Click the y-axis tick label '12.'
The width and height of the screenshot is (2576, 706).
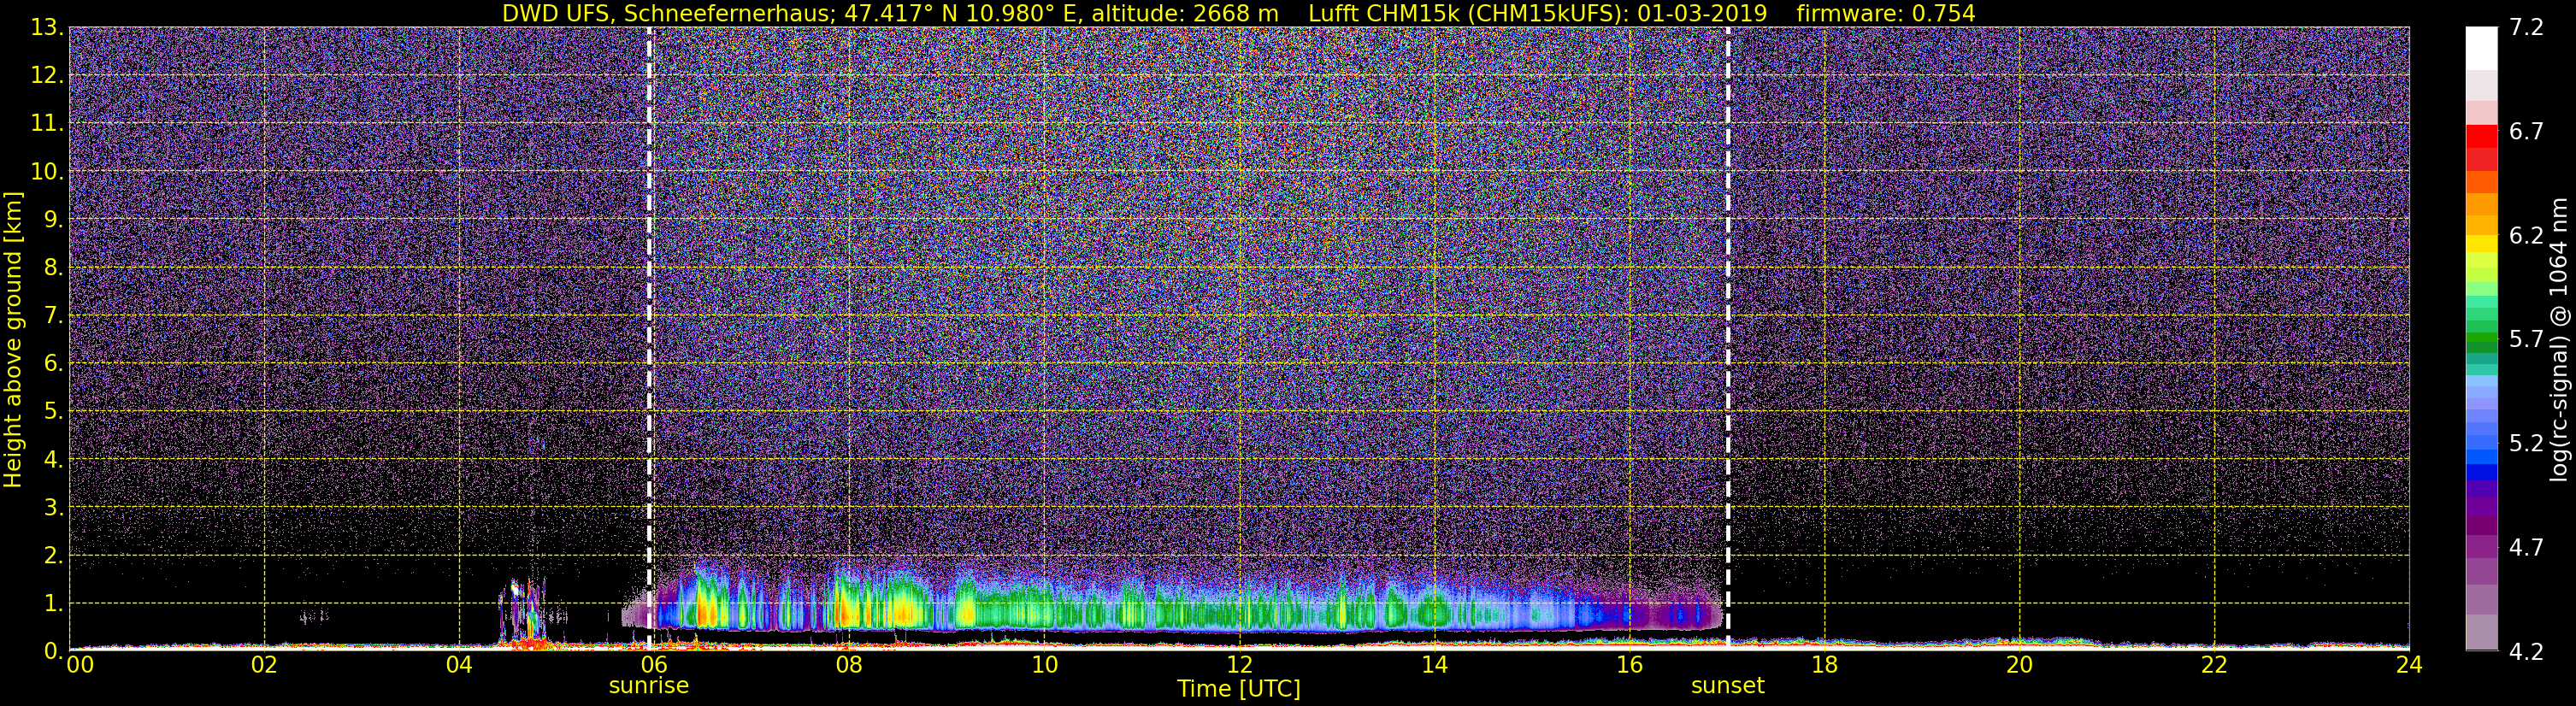[47, 76]
